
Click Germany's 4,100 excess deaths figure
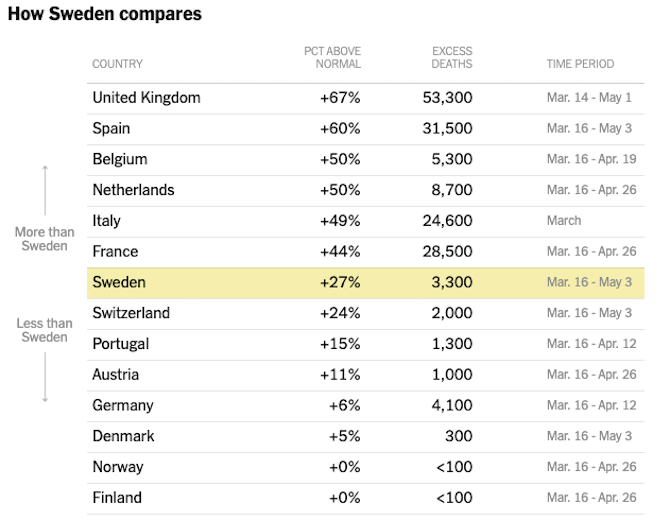451,406
